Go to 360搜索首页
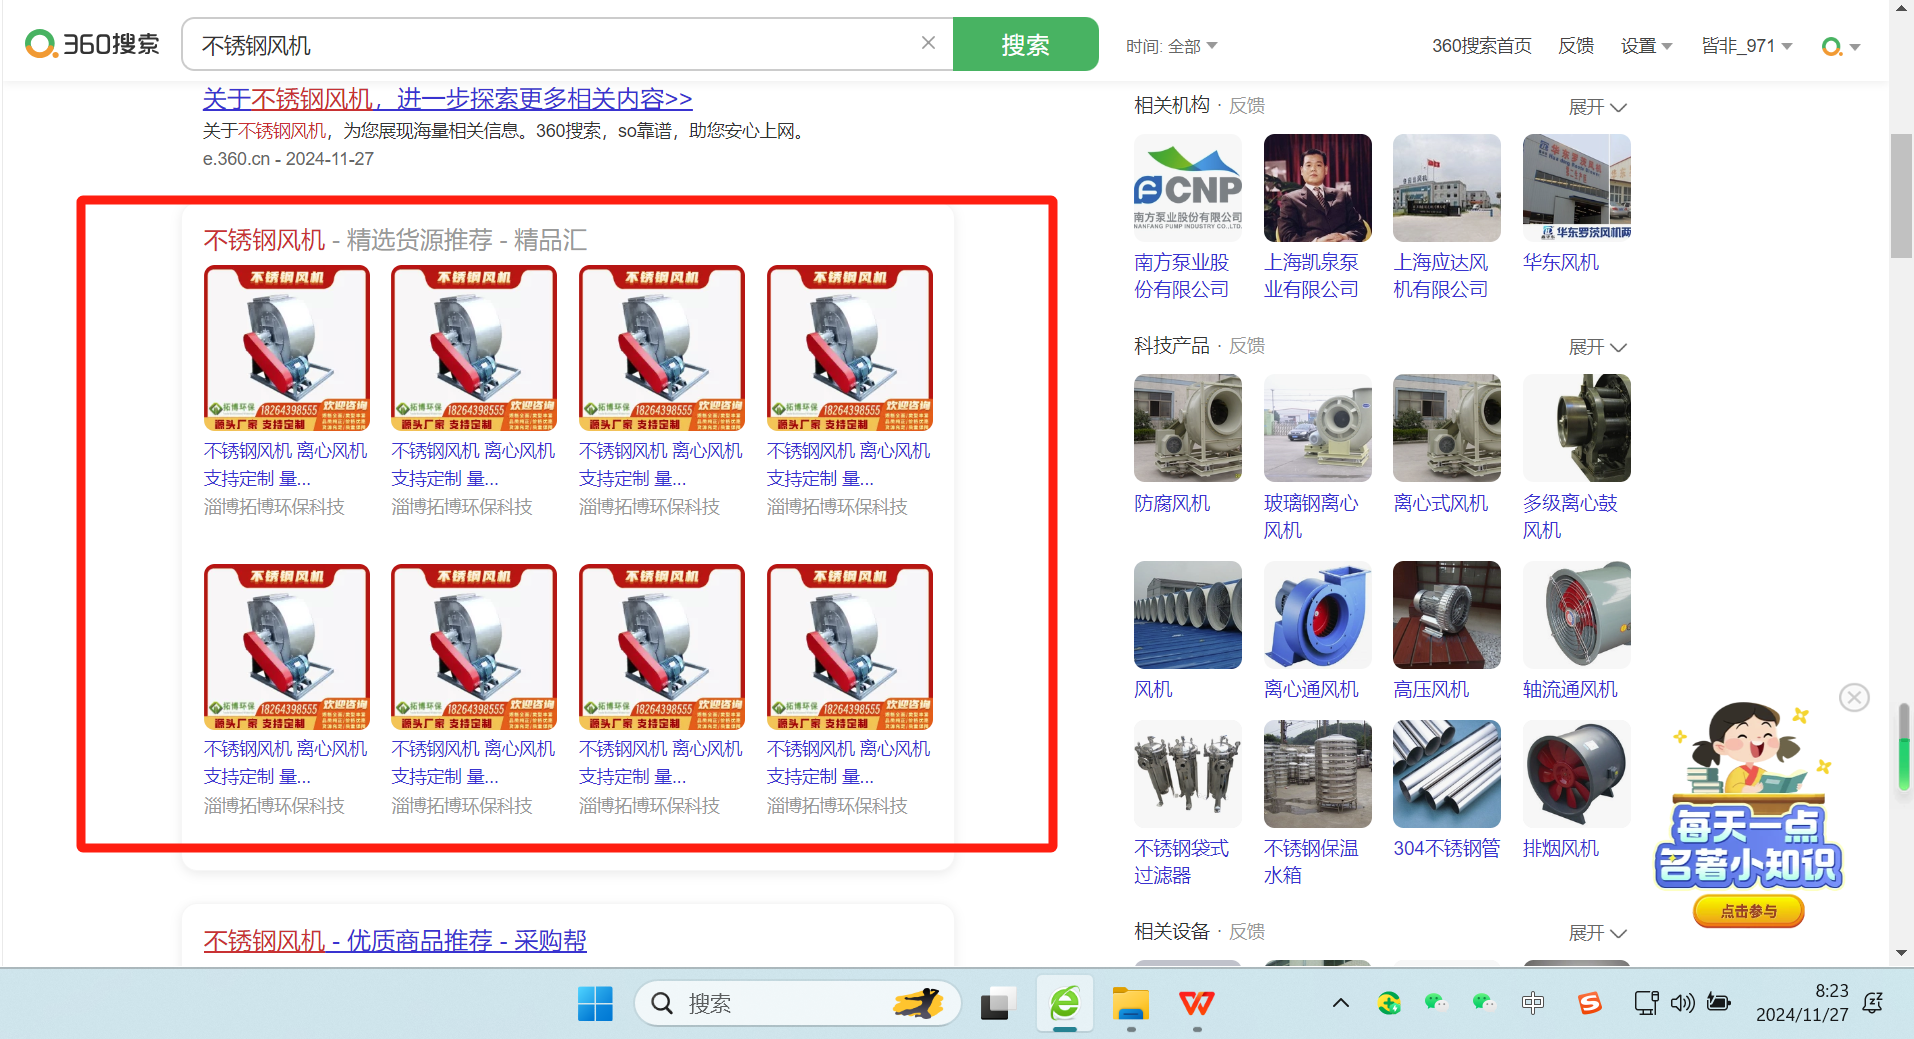1914x1039 pixels. [1481, 46]
